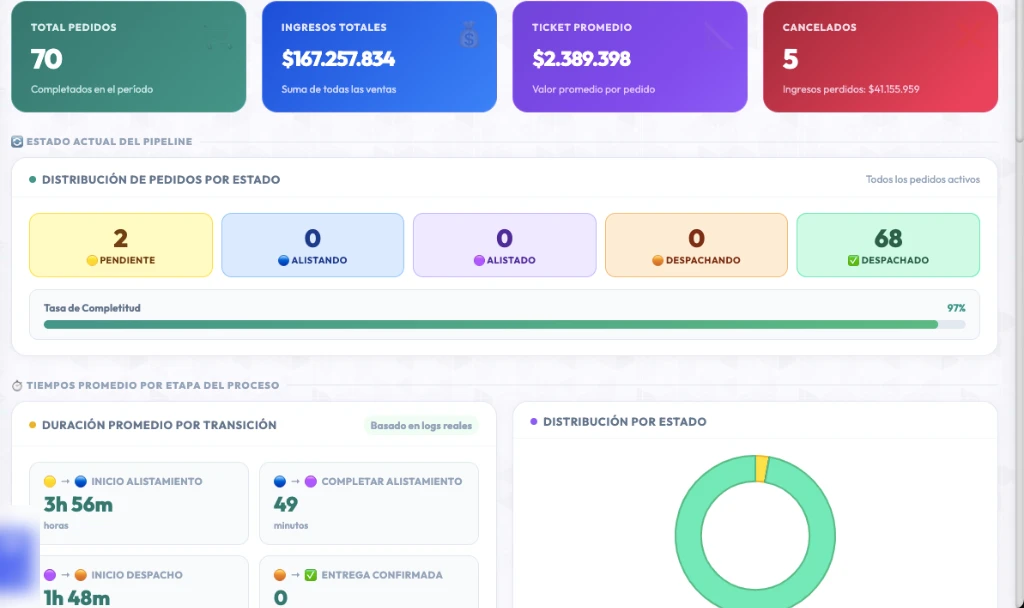Screen dimensions: 1024x608
Task: Click the Pendiente count of 2
Action: tap(120, 238)
